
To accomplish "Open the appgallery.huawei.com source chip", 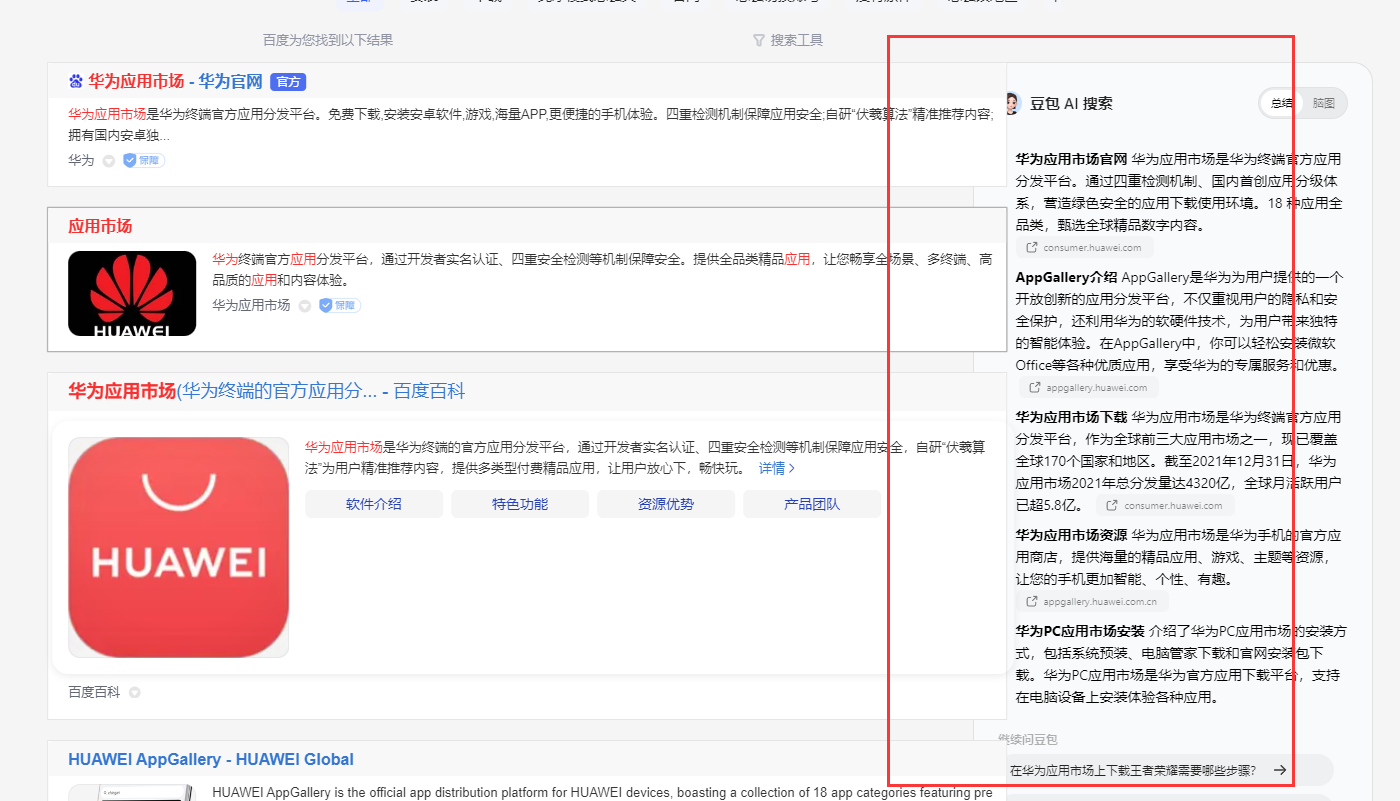I will (x=1089, y=387).
